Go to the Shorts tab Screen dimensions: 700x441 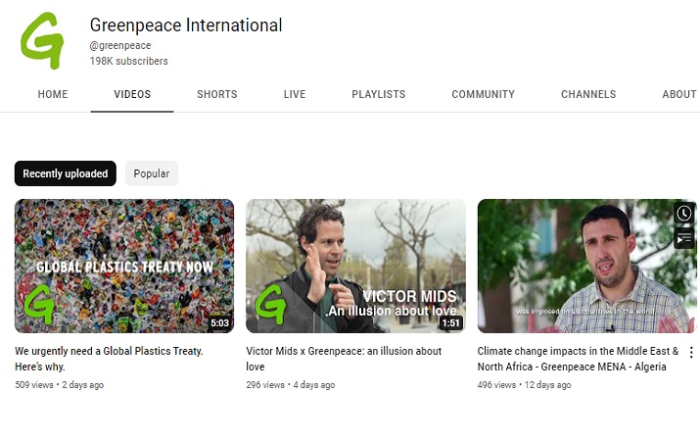coord(217,94)
